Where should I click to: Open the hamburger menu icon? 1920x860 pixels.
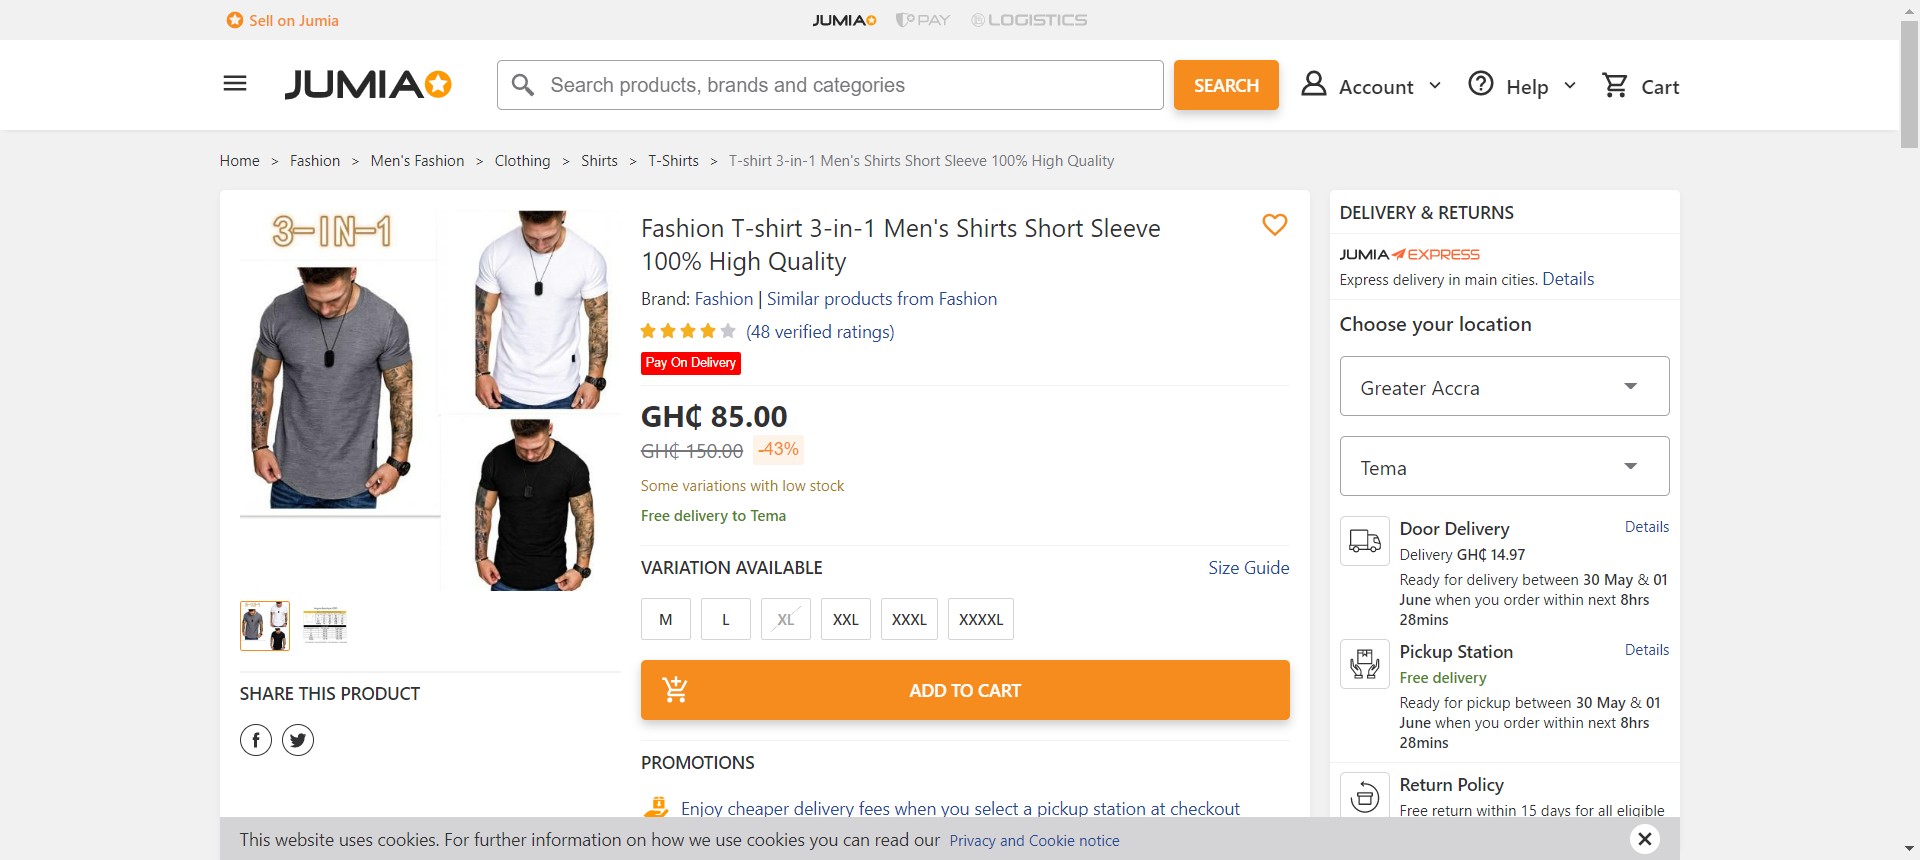pos(235,84)
